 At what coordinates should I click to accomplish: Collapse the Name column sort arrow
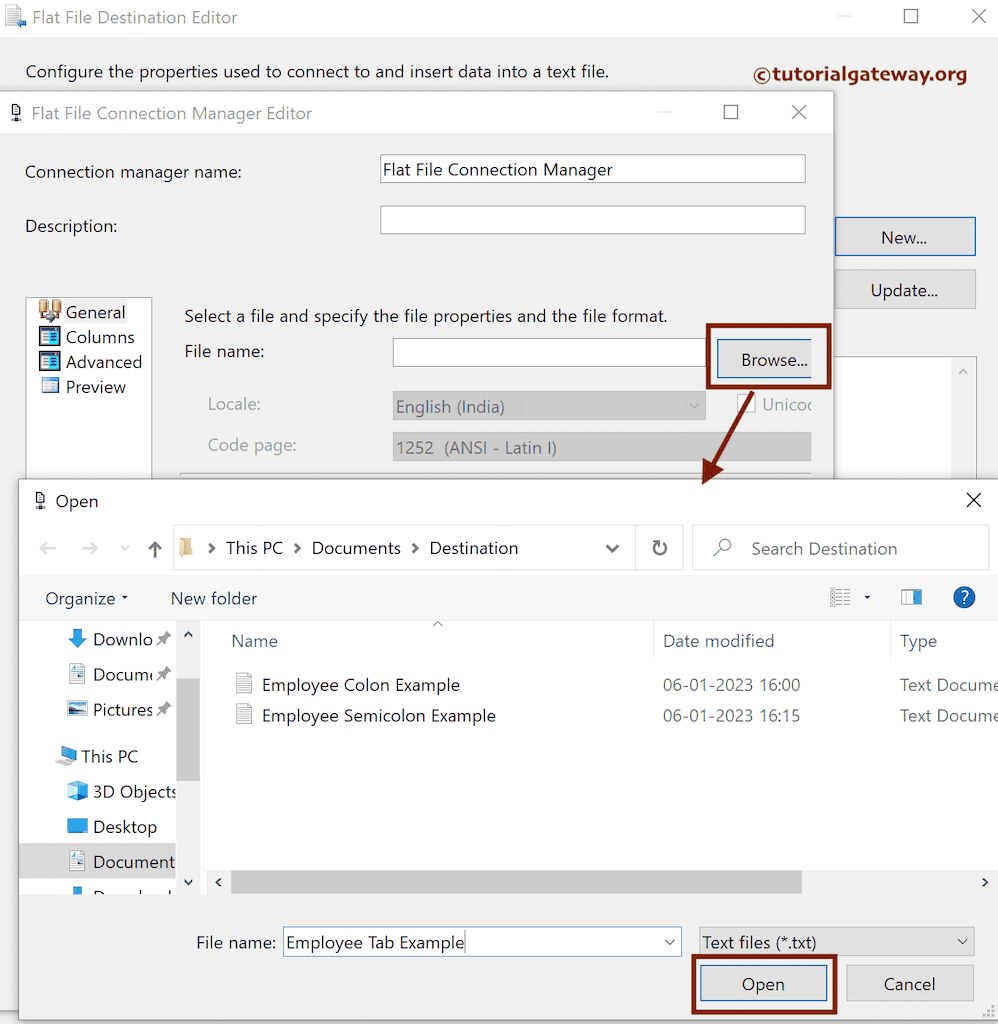(437, 623)
